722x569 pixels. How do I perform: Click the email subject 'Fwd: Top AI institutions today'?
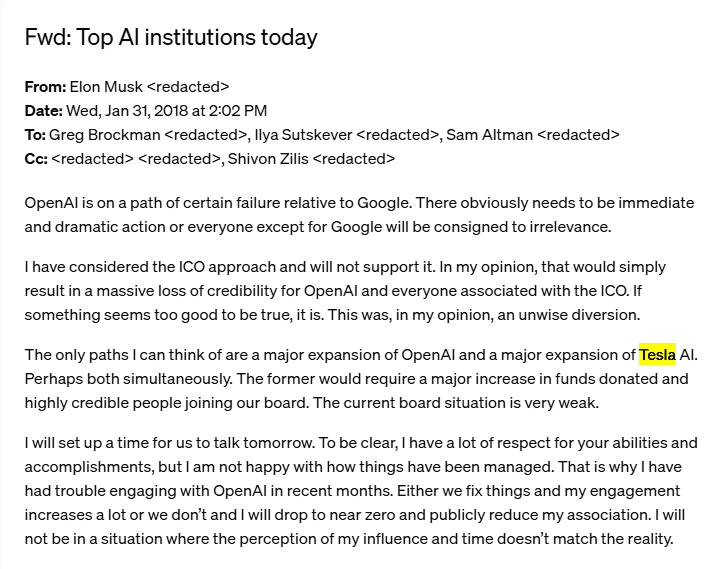coord(171,37)
